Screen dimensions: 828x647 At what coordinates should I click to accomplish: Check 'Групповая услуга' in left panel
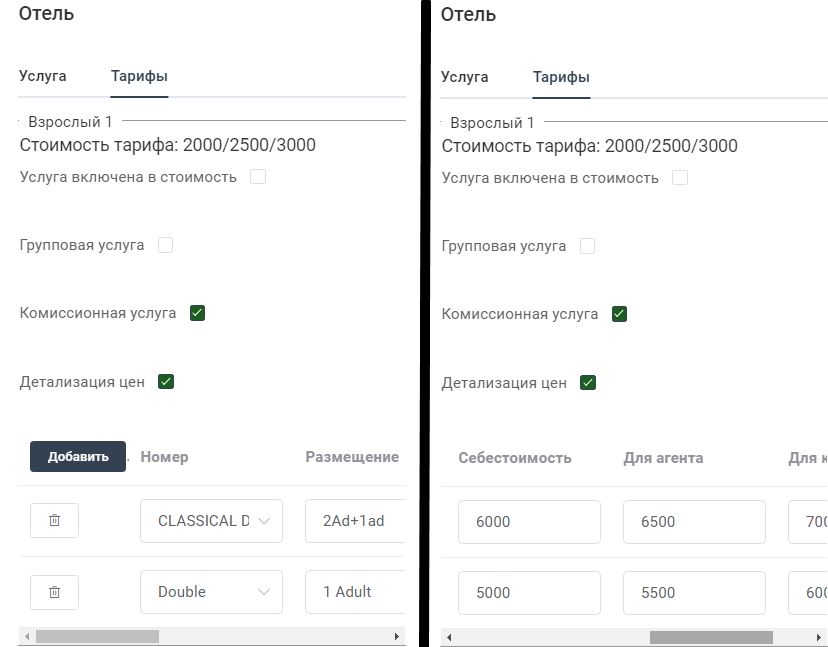pos(165,245)
